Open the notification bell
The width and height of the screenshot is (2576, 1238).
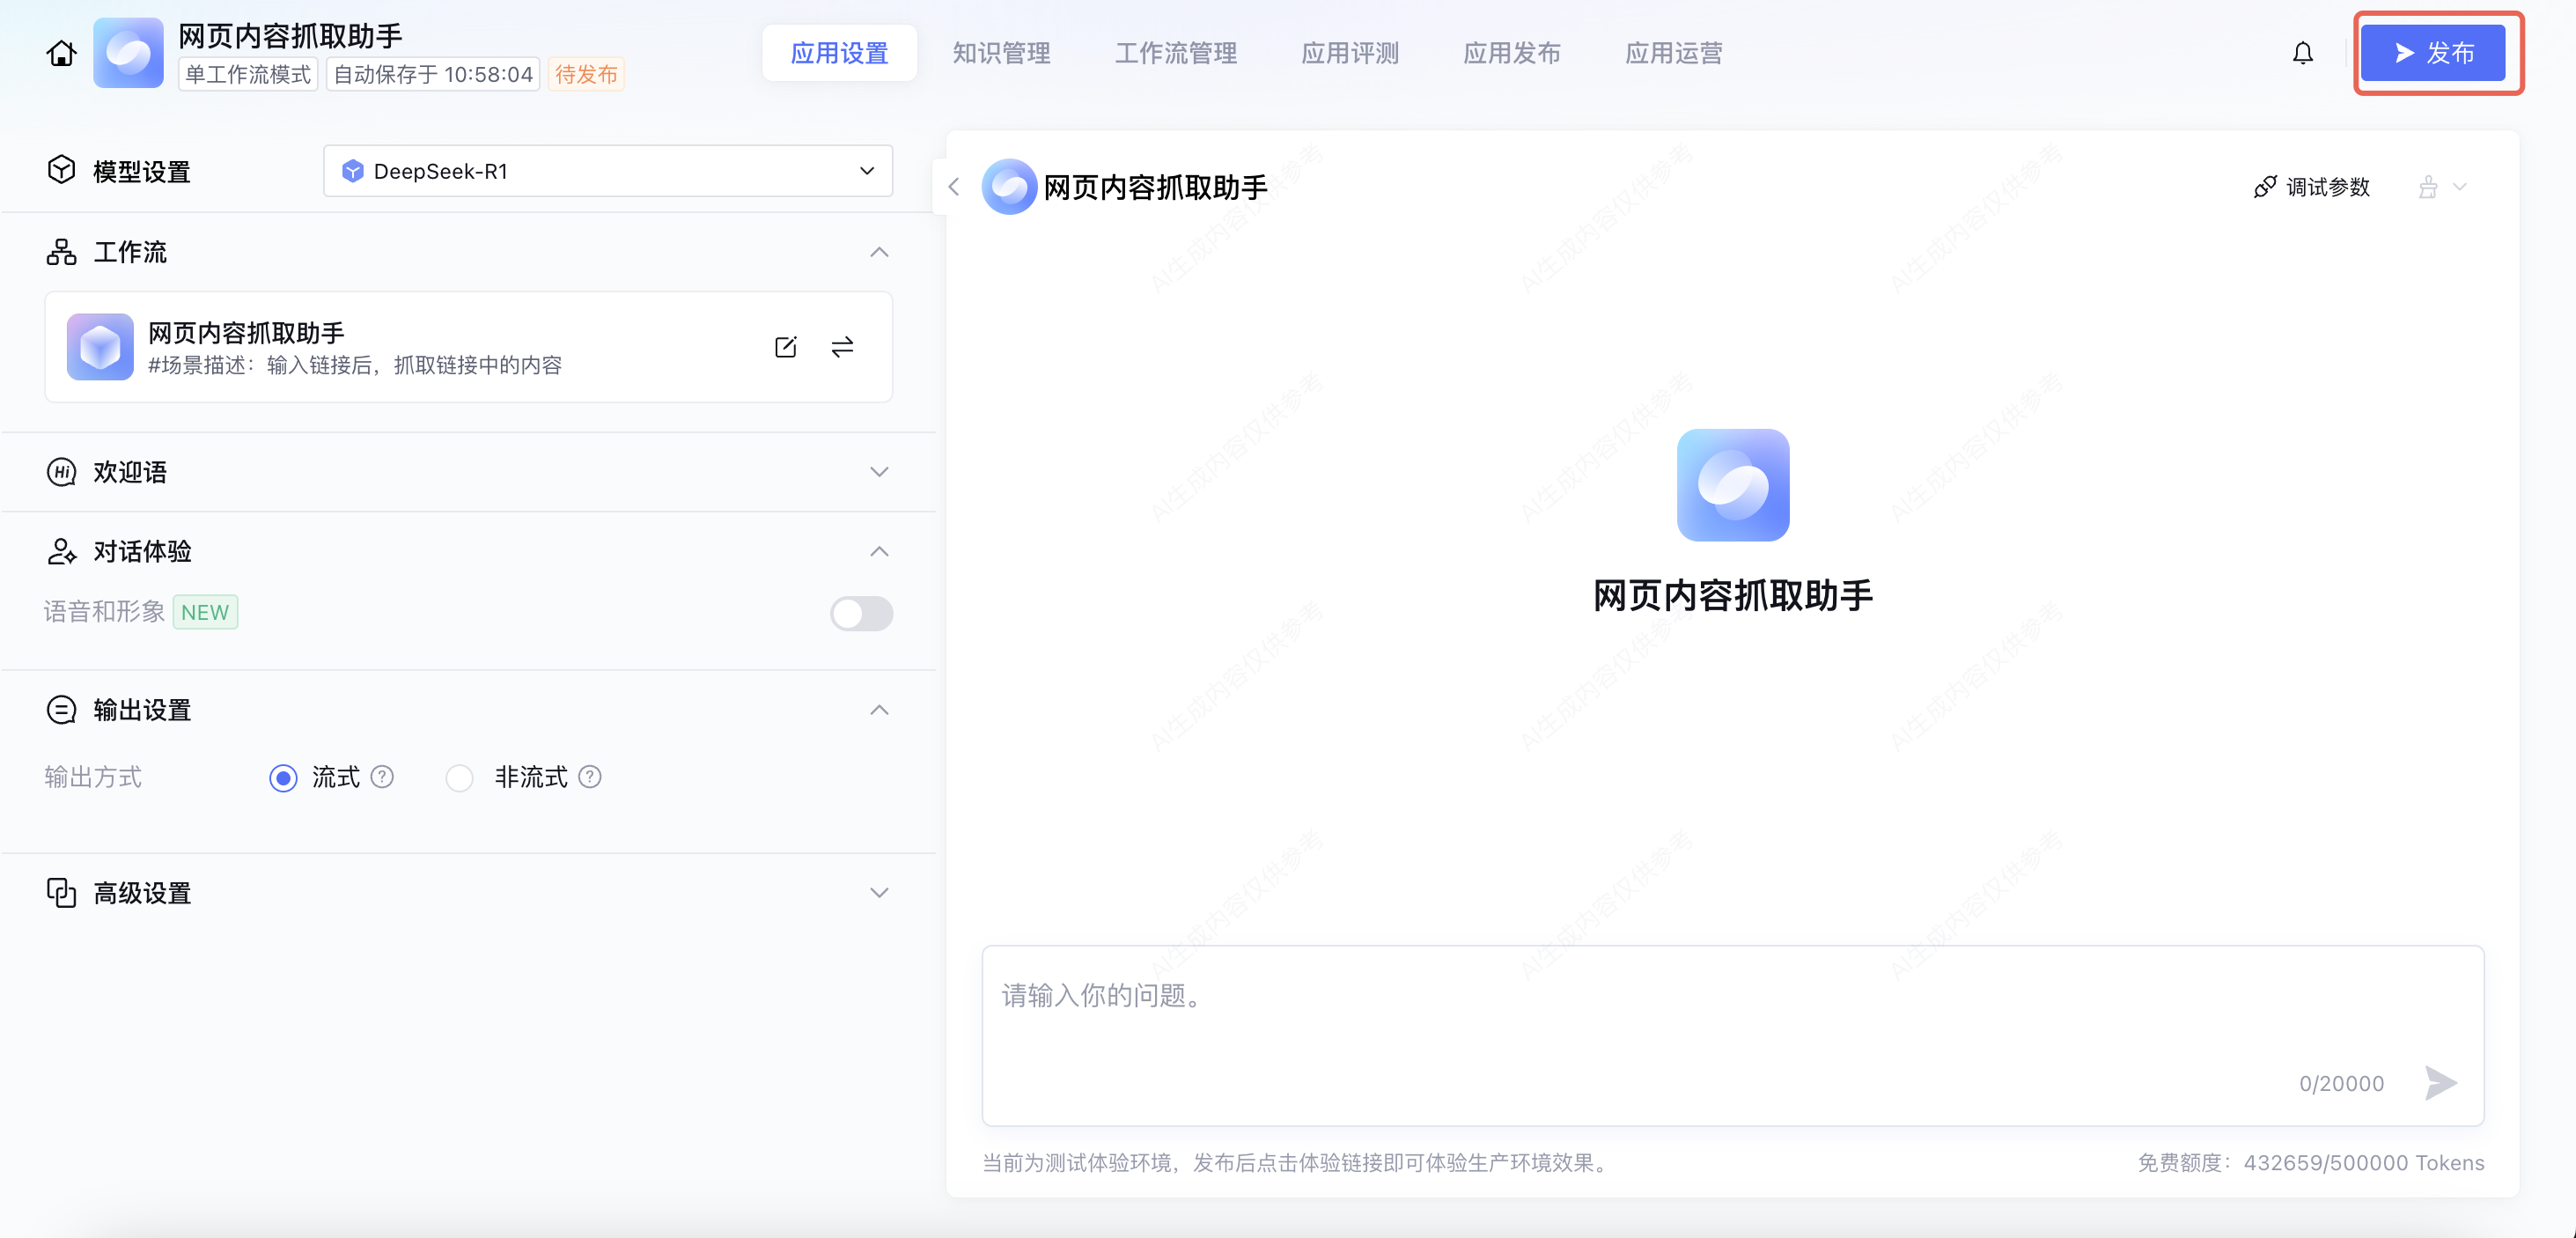pos(2302,53)
